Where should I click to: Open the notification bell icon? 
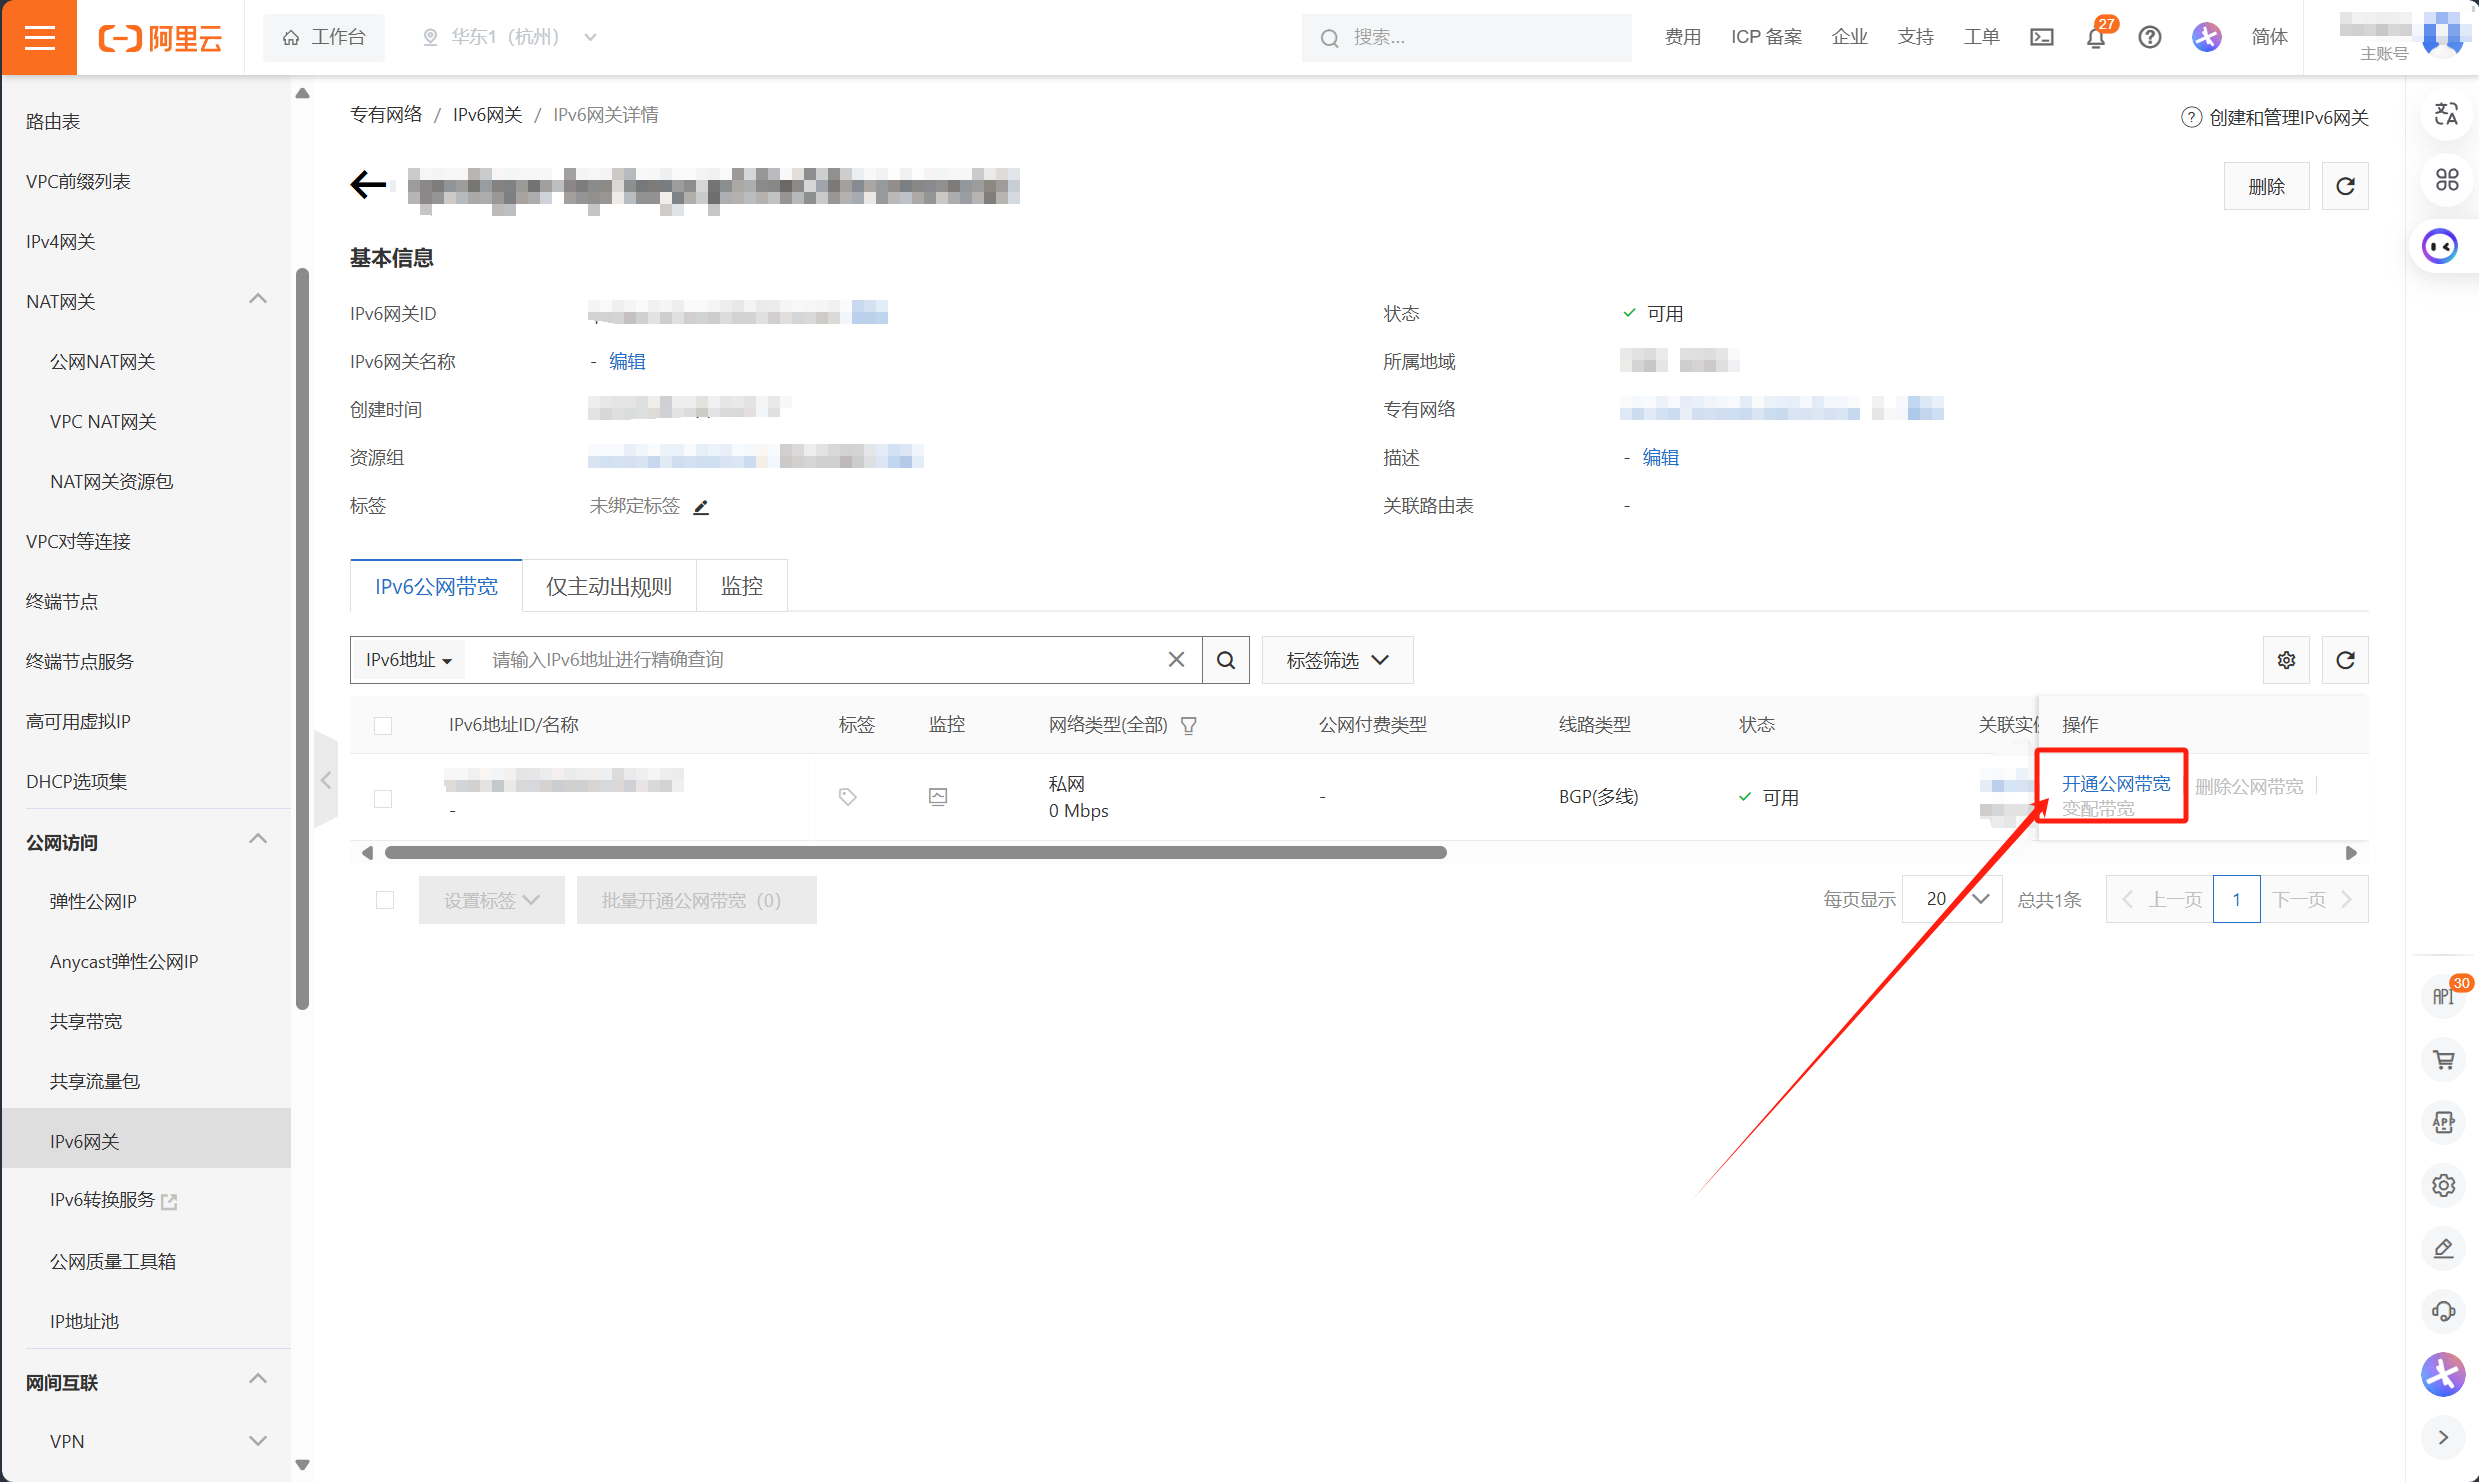coord(2096,38)
